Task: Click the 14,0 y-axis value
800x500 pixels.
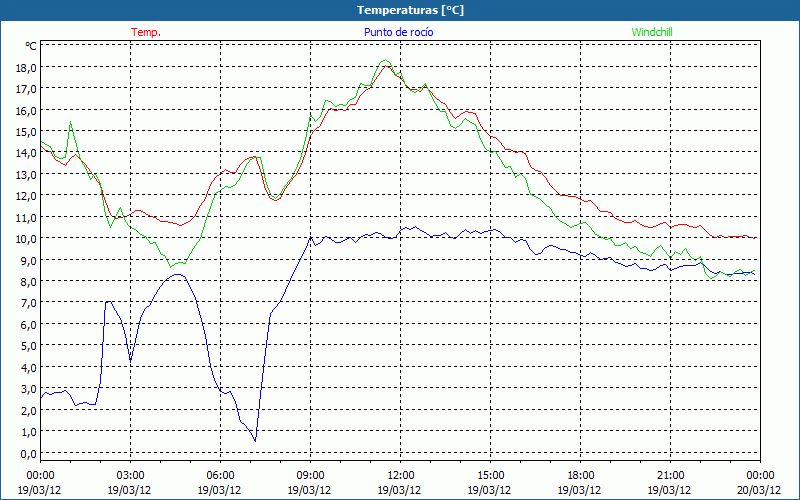Action: tap(27, 153)
